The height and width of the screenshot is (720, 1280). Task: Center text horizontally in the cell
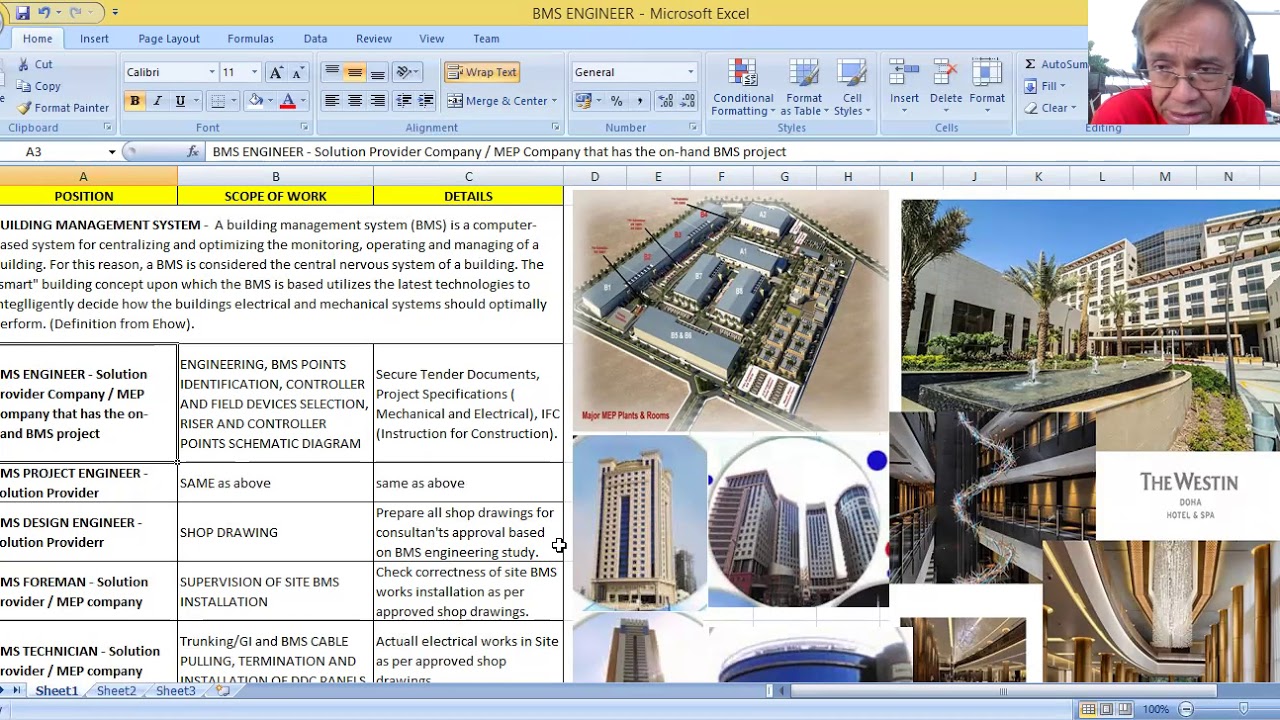click(x=355, y=101)
